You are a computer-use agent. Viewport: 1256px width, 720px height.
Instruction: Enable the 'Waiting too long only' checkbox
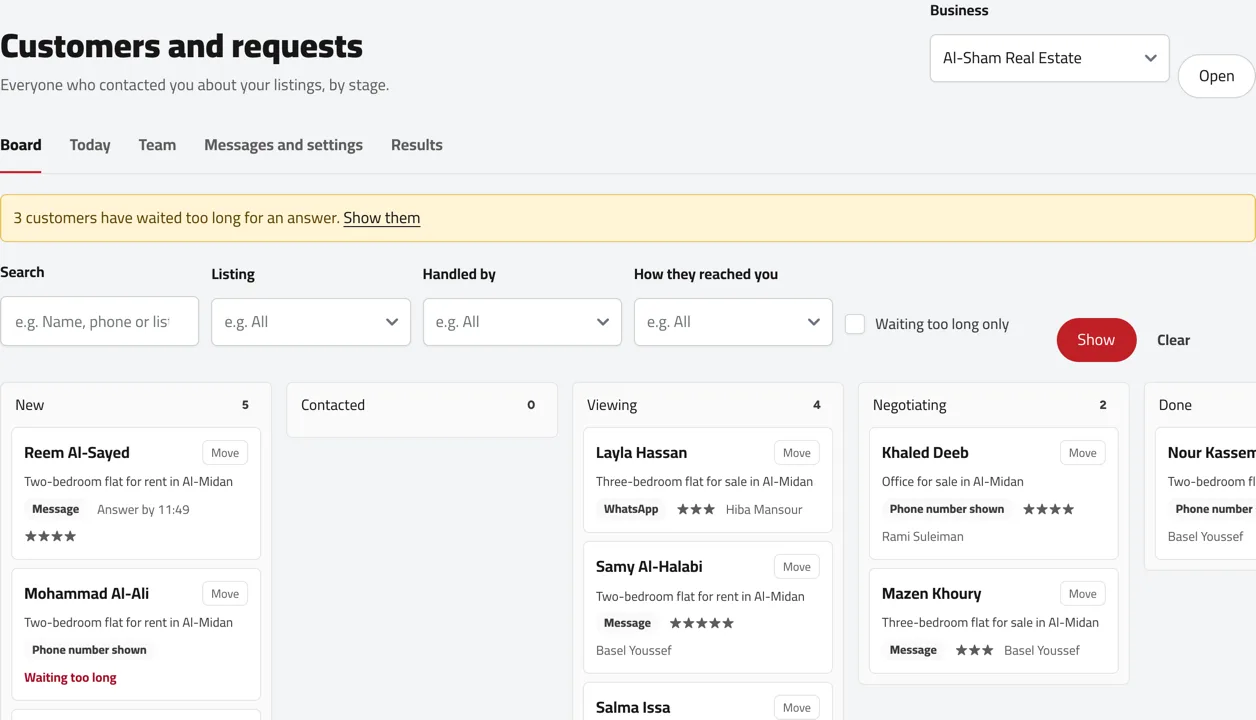click(x=855, y=324)
